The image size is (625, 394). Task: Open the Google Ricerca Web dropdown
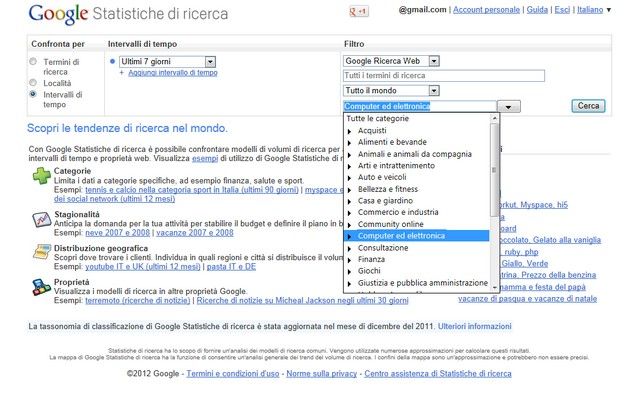pyautogui.click(x=391, y=61)
